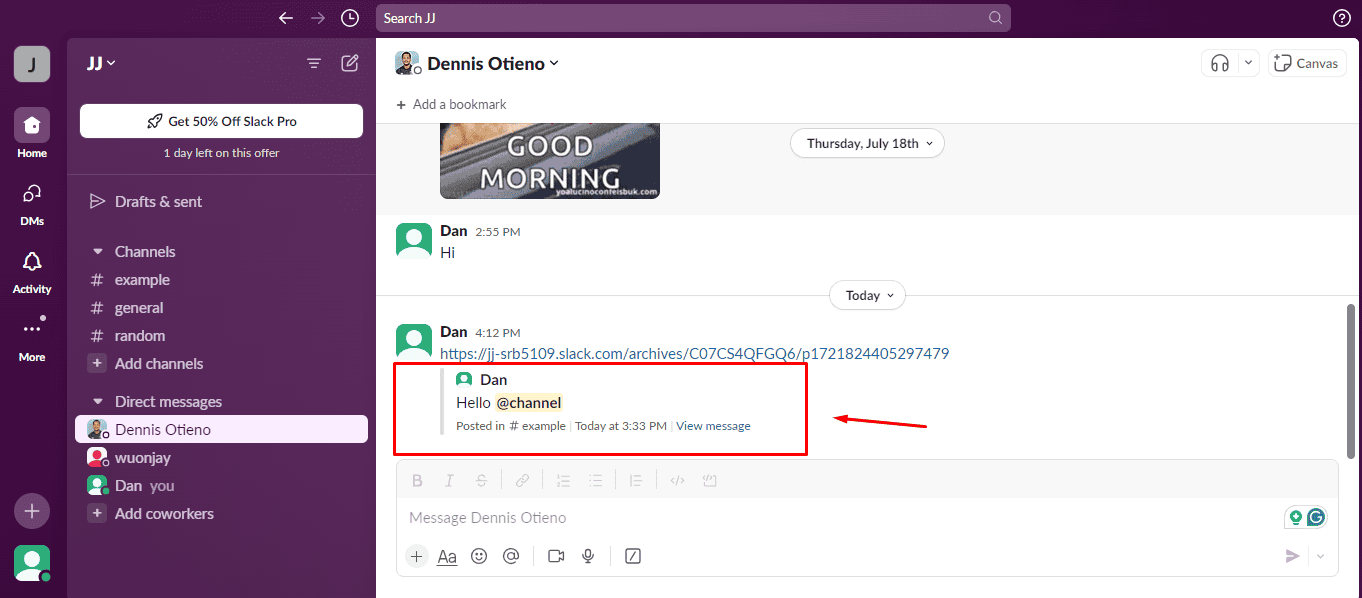The width and height of the screenshot is (1362, 598).
Task: Click Get 50% Off Slack Pro button
Action: pyautogui.click(x=221, y=121)
